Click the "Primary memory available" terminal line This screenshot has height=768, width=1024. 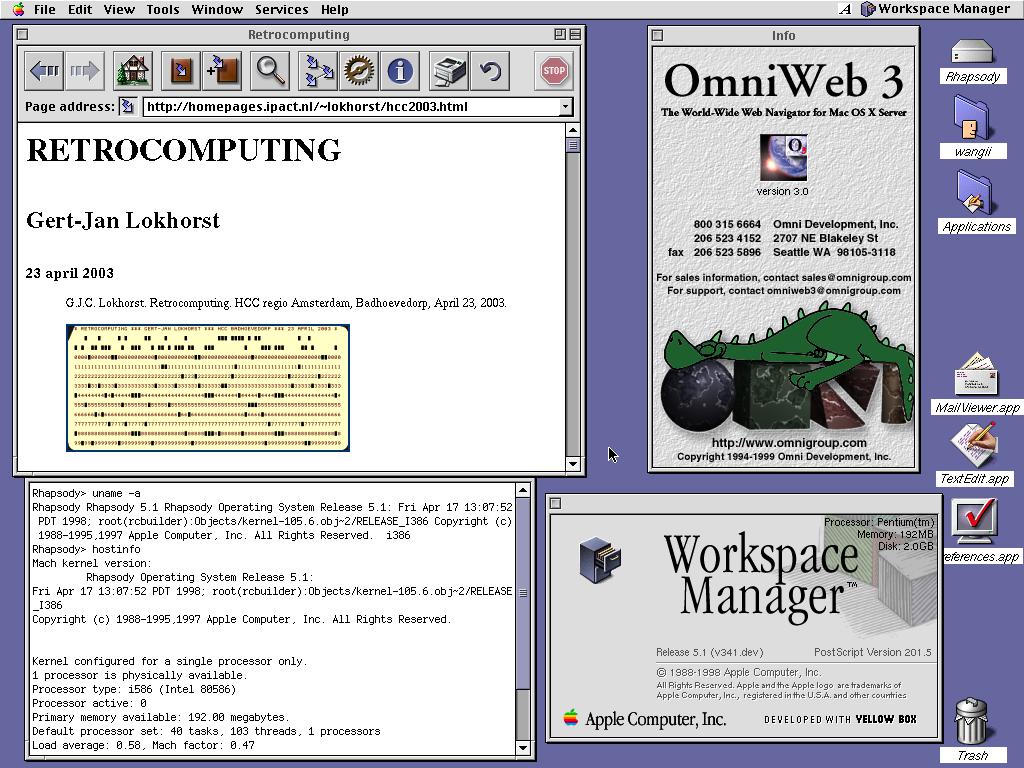click(161, 717)
